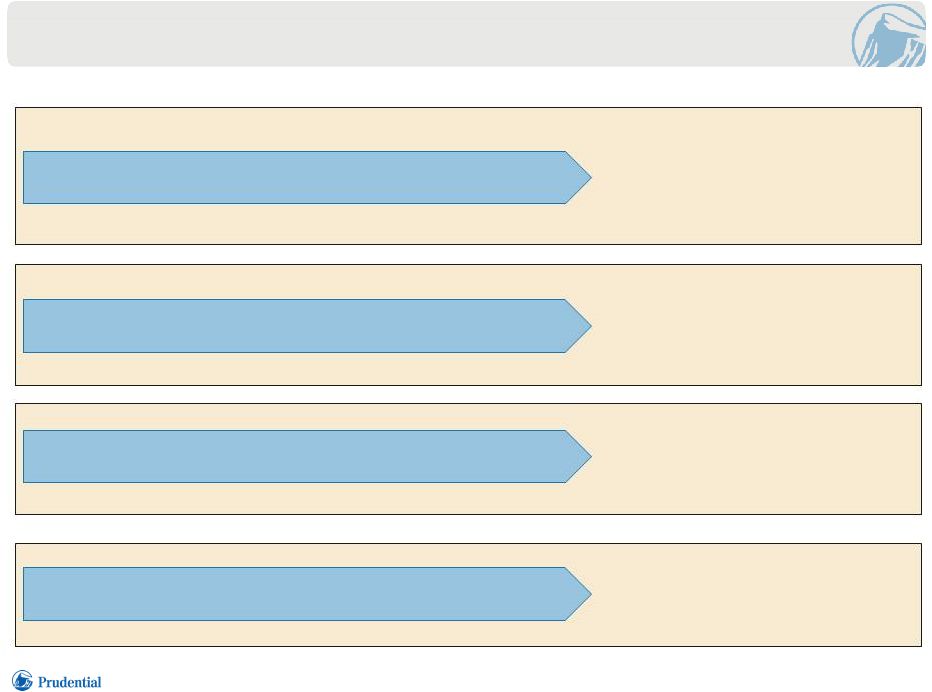Select the second blue arrow shape
Image resolution: width=932 pixels, height=692 pixels.
tap(307, 326)
